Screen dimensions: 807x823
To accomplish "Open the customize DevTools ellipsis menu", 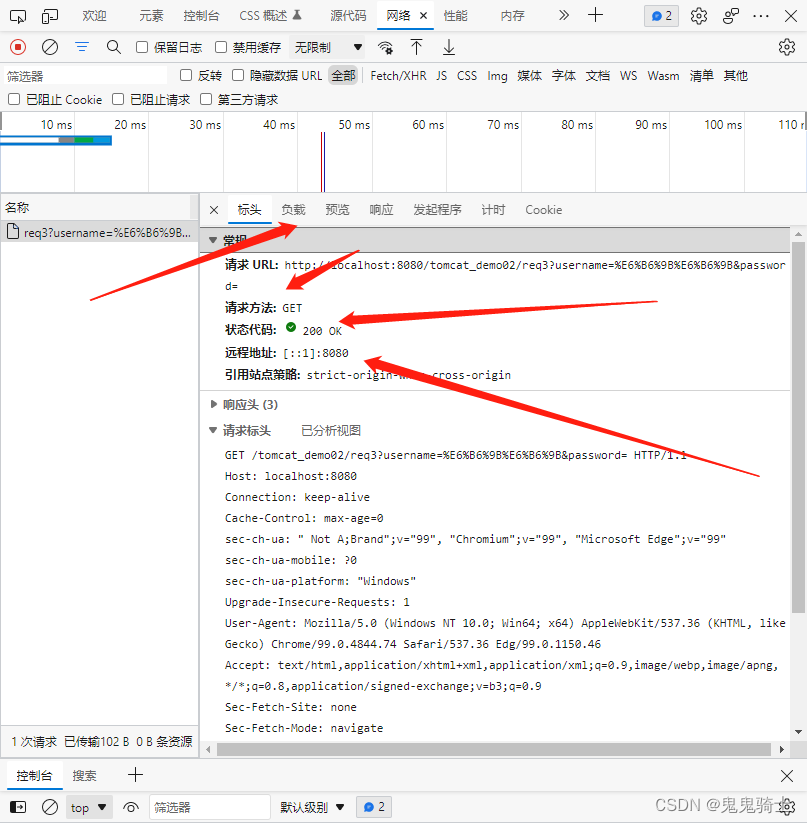I will [x=760, y=16].
